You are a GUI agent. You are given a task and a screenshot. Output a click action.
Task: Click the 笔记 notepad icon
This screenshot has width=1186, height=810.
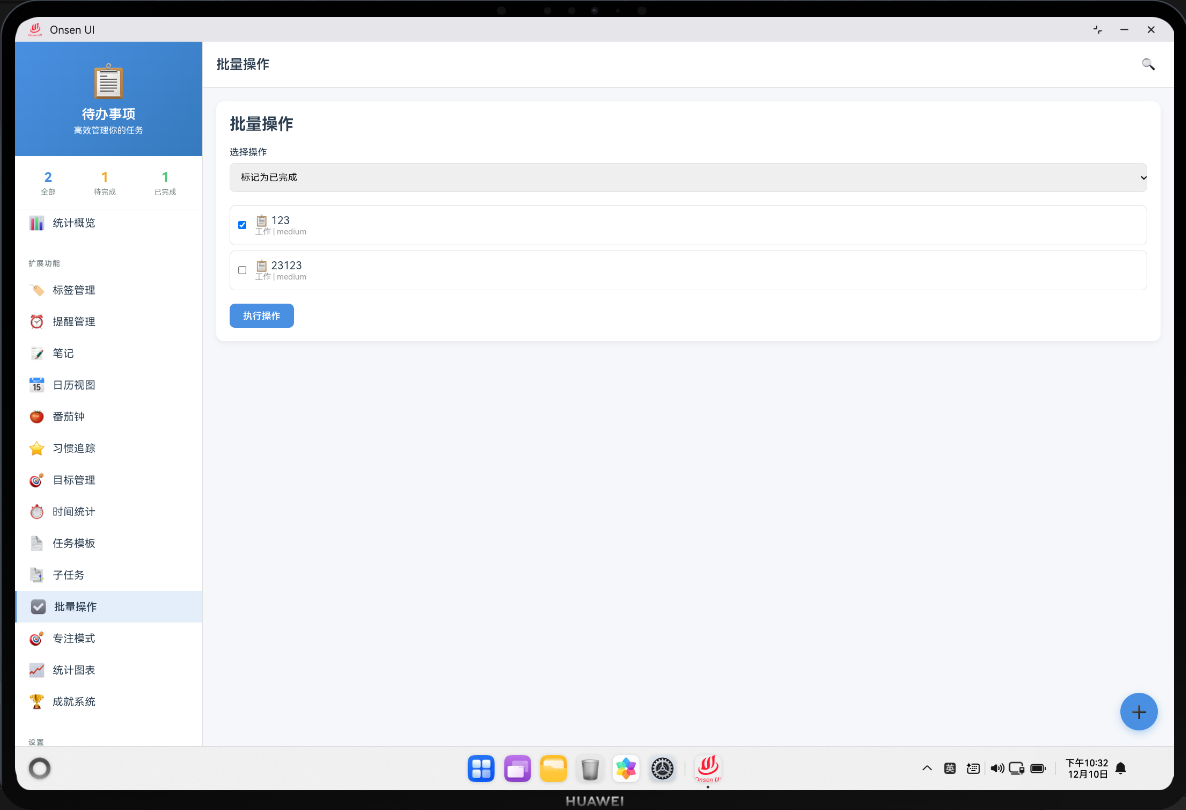pos(36,354)
